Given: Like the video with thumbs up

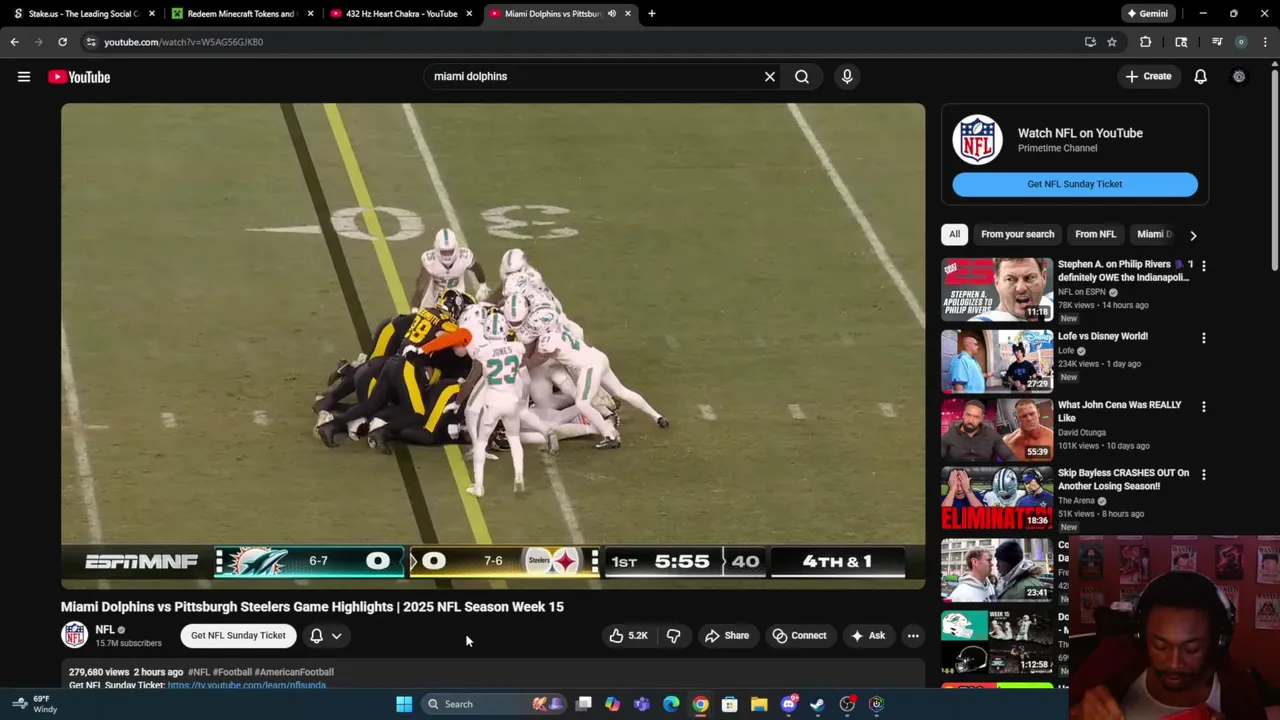Looking at the screenshot, I should click(628, 636).
